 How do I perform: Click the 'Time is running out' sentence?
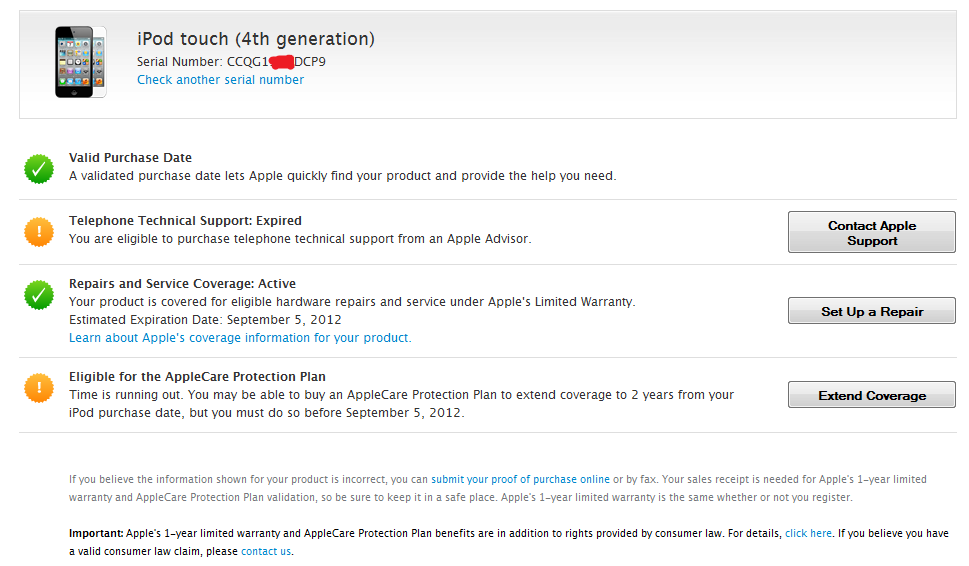(x=401, y=403)
